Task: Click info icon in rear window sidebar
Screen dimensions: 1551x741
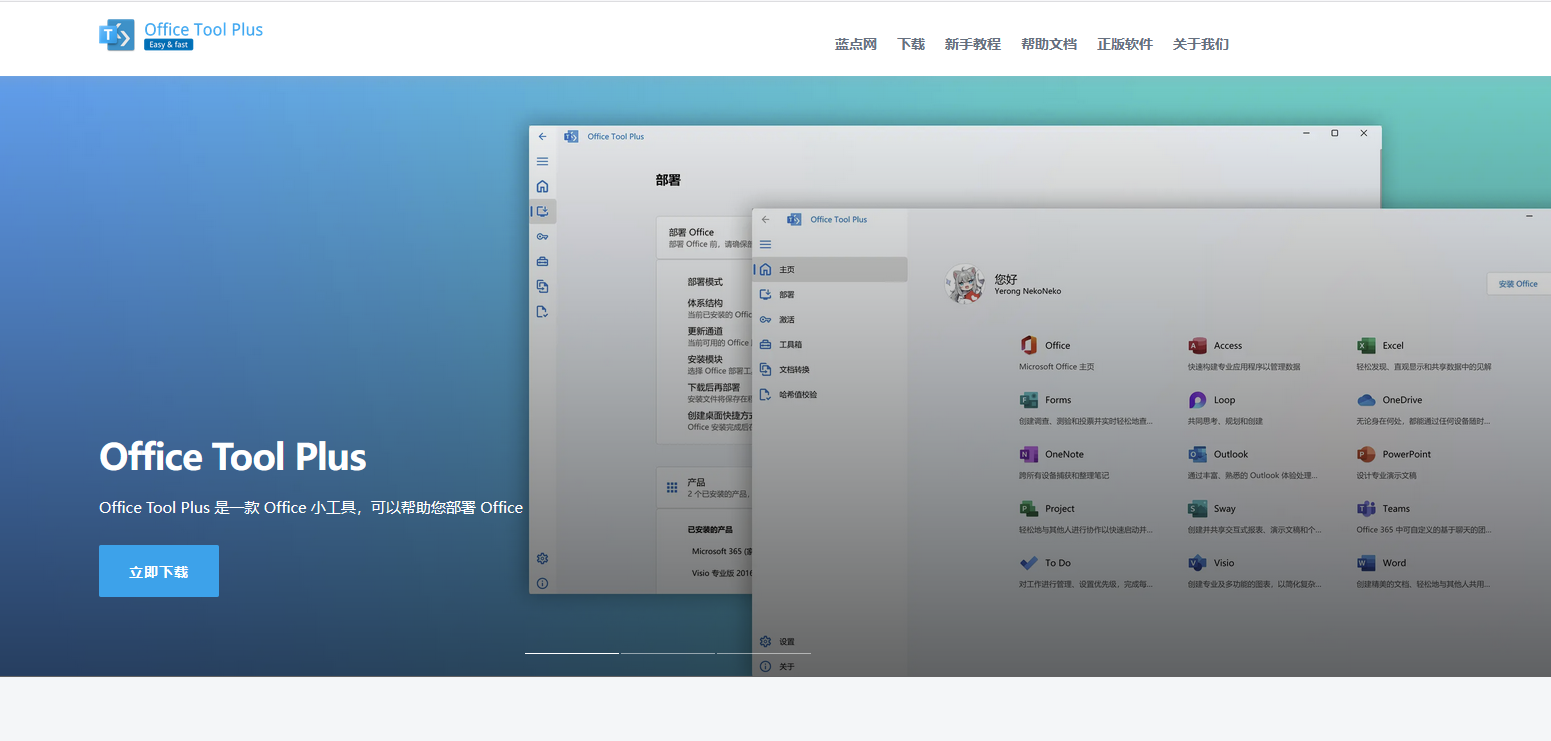Action: (542, 583)
